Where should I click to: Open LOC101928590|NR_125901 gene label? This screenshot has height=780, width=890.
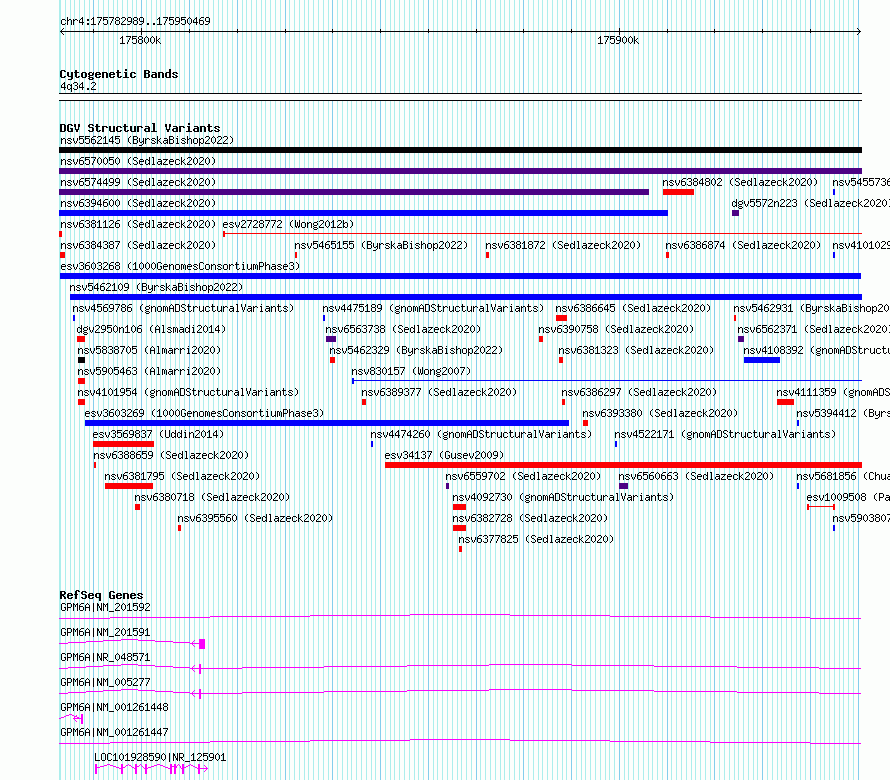tap(160, 757)
